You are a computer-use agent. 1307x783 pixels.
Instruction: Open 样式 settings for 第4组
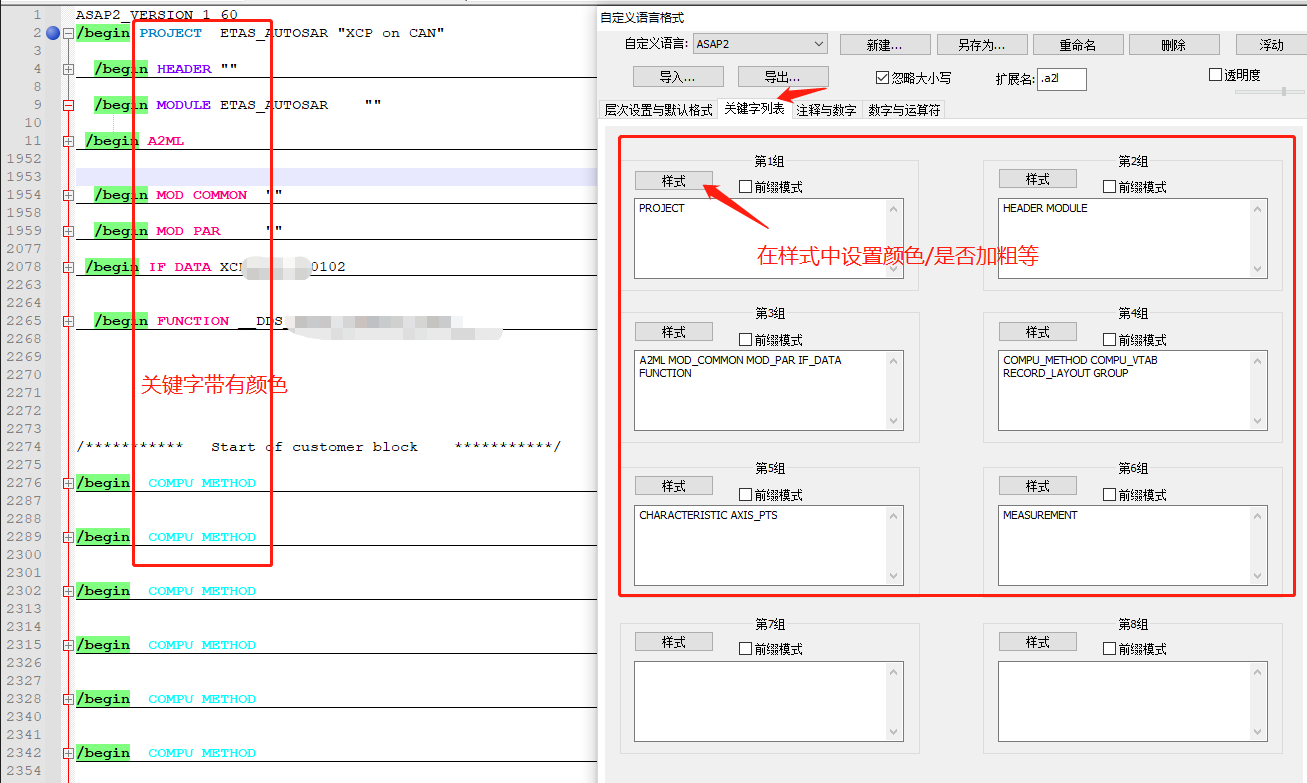pos(1038,331)
